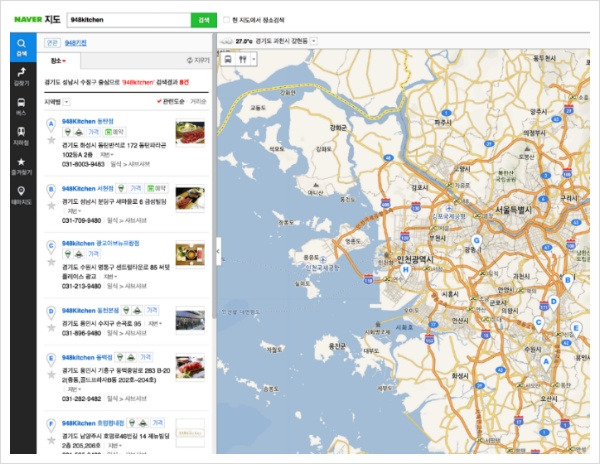Screen dimensions: 600x464
Task: Select marker C pin in the results list
Action: [51, 247]
